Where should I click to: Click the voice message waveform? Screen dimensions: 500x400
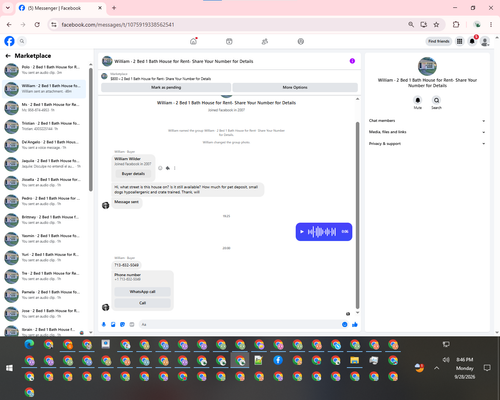(322, 232)
